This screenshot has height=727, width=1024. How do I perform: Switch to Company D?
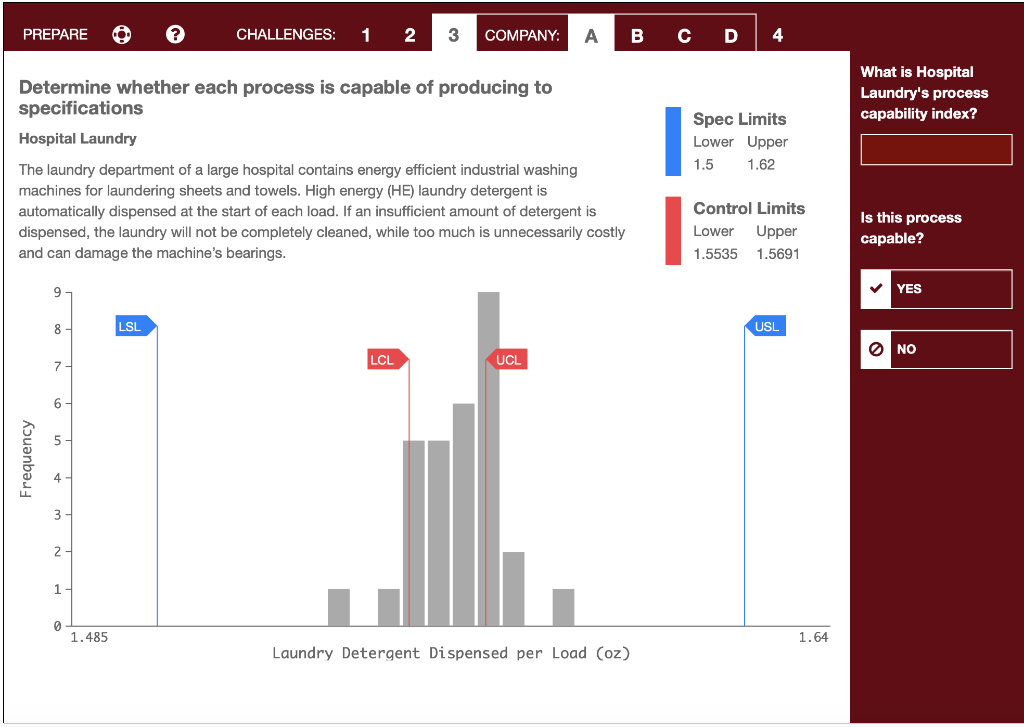[x=731, y=36]
